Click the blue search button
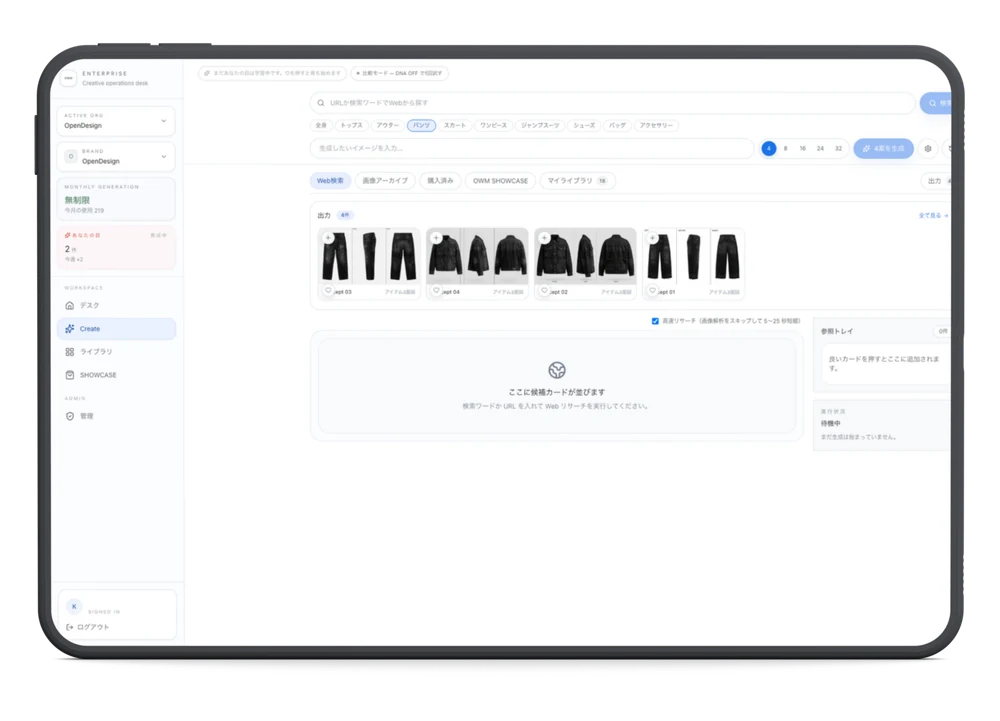This screenshot has width=1000, height=721. [x=936, y=103]
